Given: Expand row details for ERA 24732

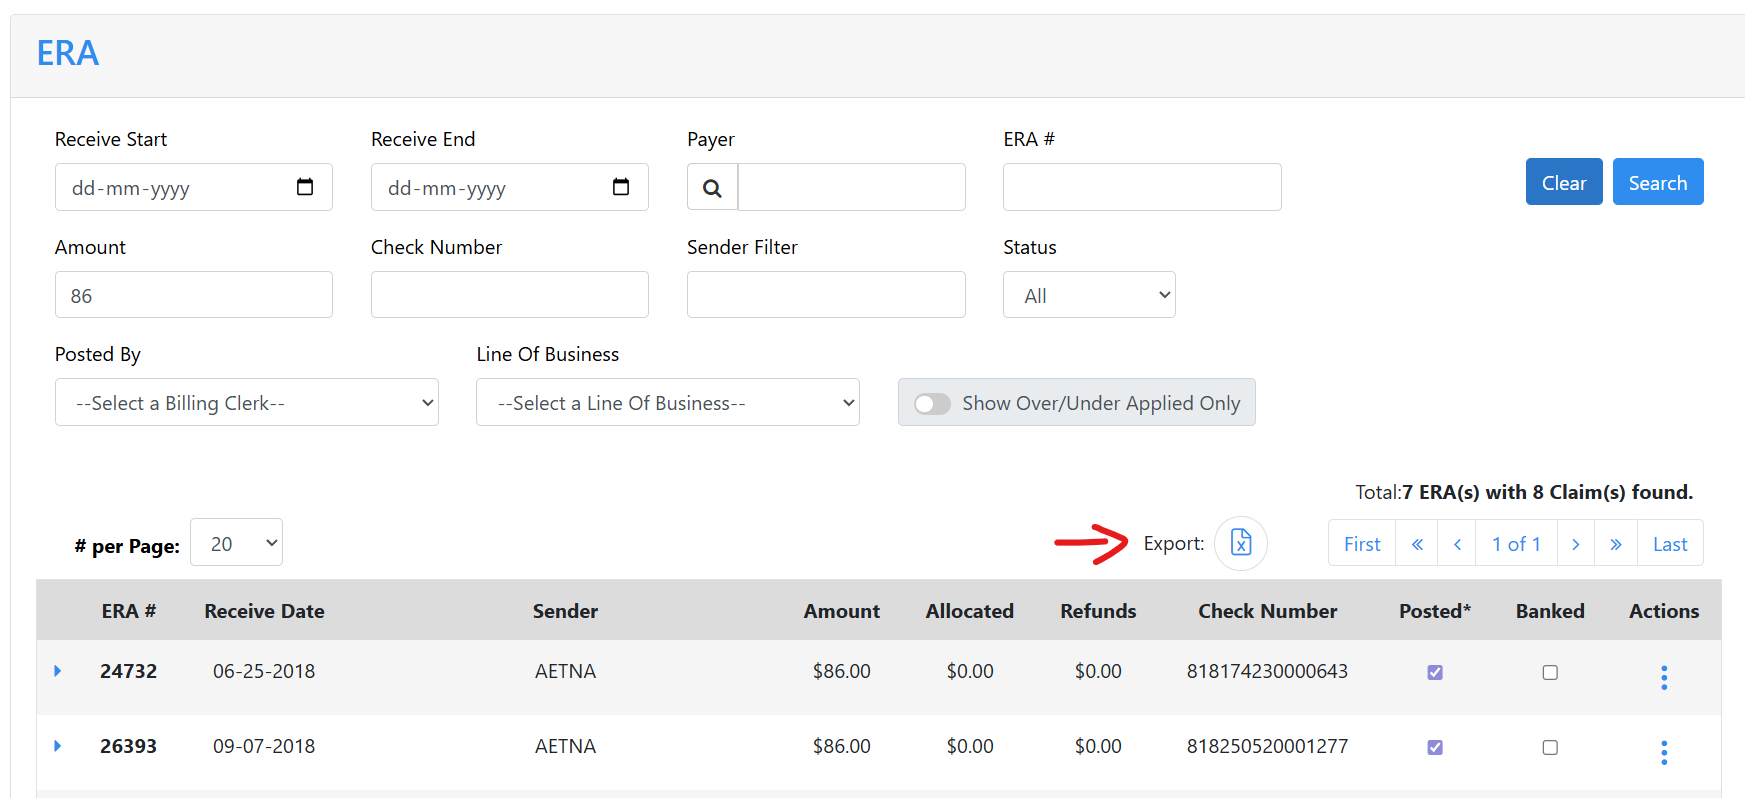Looking at the screenshot, I should 58,671.
